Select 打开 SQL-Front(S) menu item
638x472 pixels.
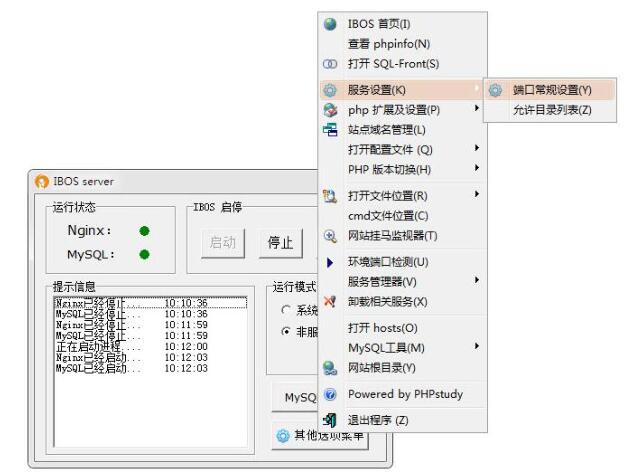[x=402, y=64]
